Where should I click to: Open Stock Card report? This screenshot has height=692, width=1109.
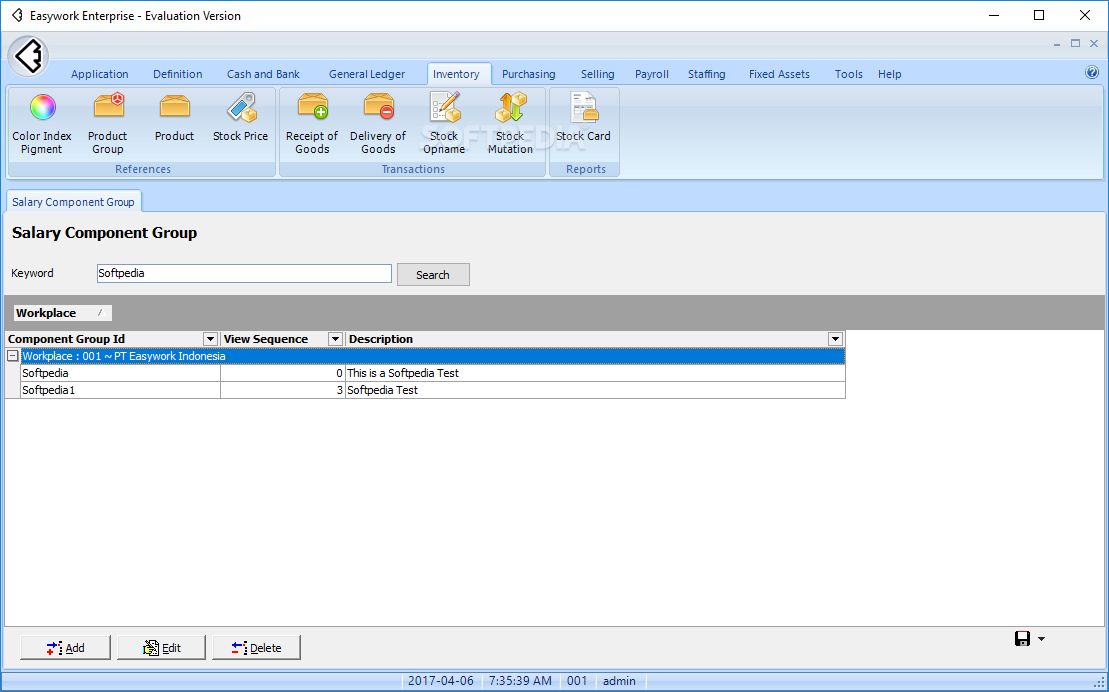[x=583, y=118]
